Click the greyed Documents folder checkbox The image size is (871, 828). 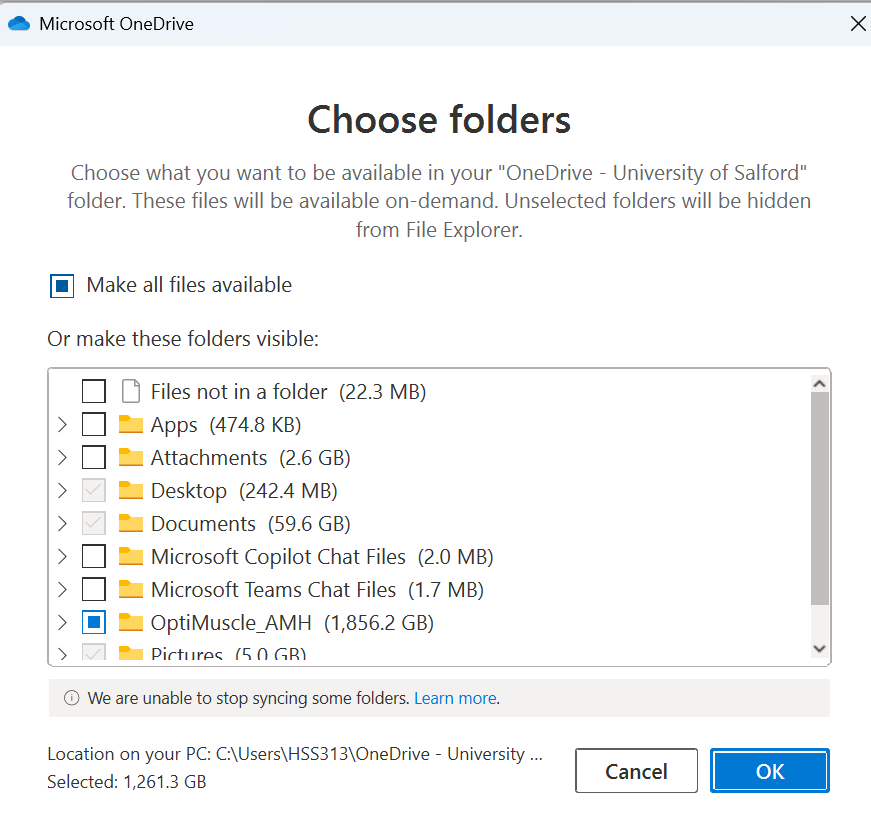pos(93,523)
